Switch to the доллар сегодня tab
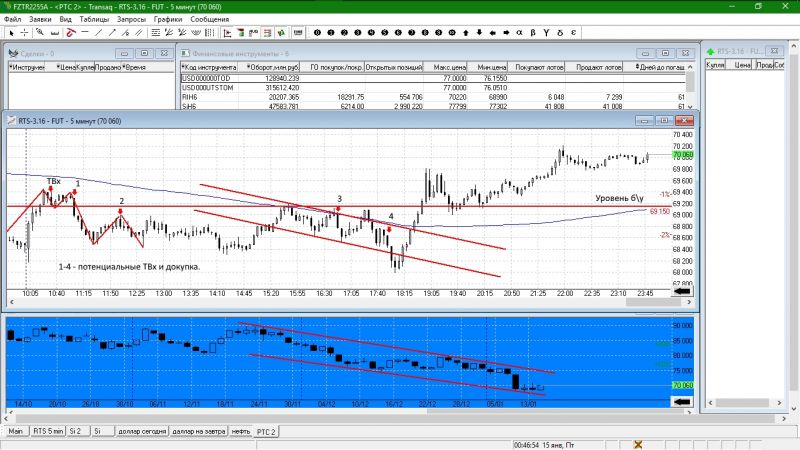Viewport: 800px width, 450px height. [142, 431]
